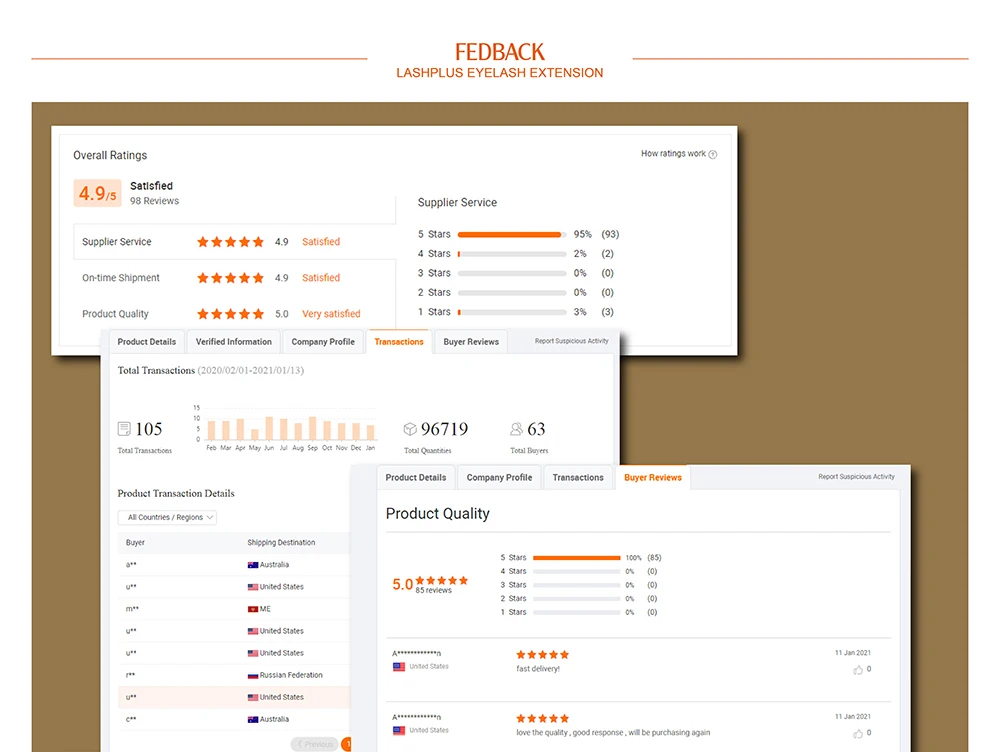Open the Verified Information tab
This screenshot has height=752, width=1000.
pyautogui.click(x=233, y=342)
